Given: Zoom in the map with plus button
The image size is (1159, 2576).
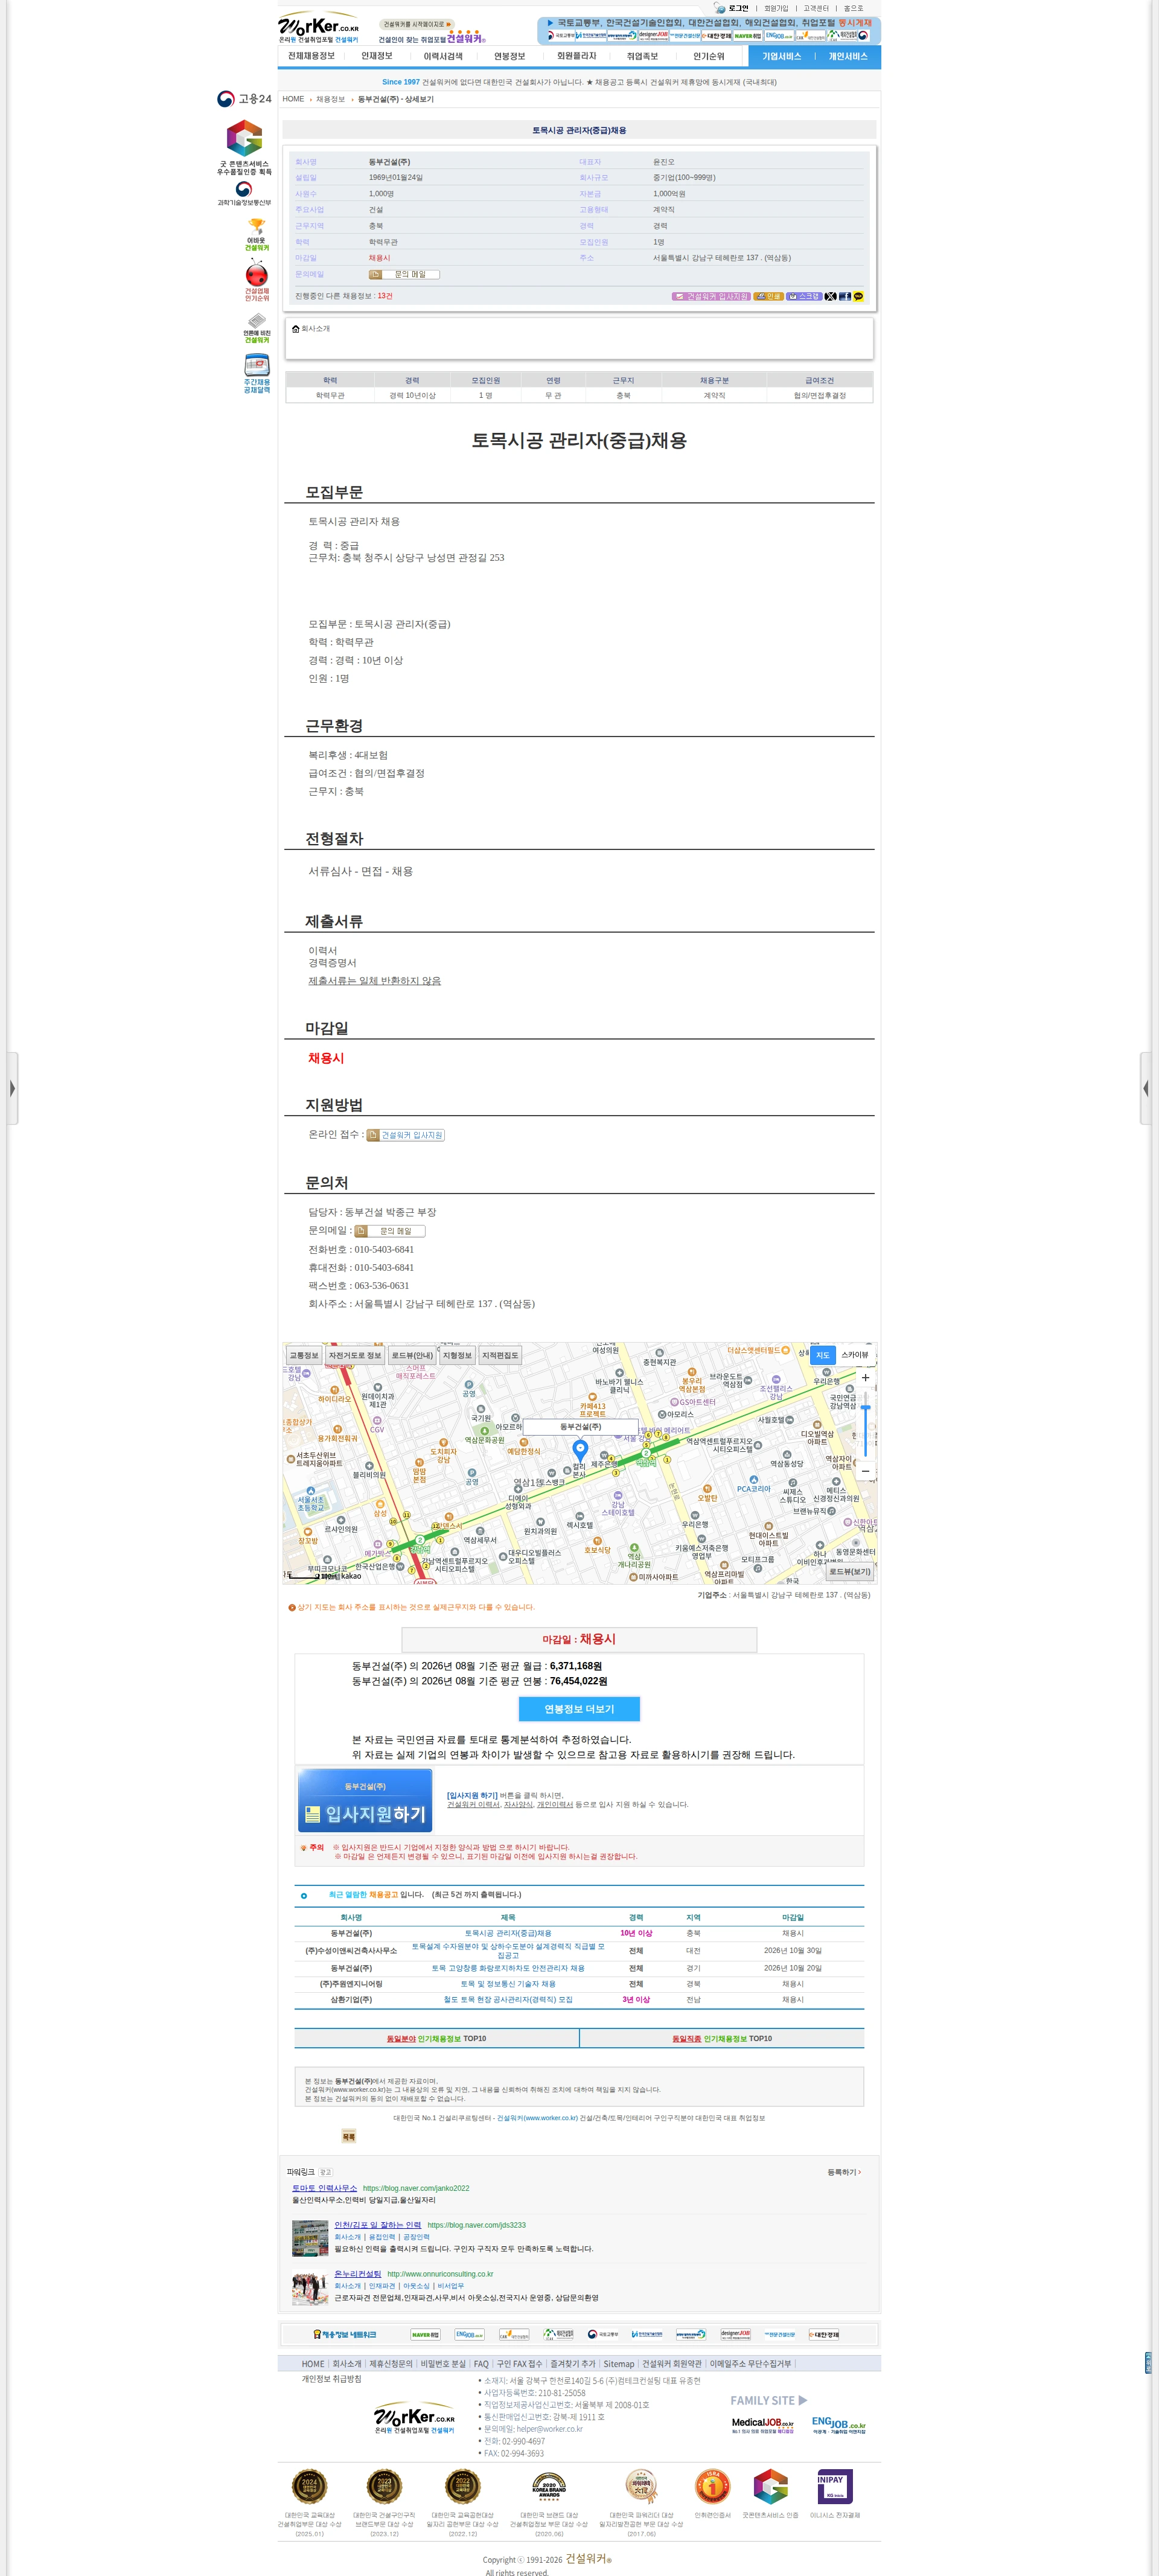Looking at the screenshot, I should click(x=865, y=1378).
